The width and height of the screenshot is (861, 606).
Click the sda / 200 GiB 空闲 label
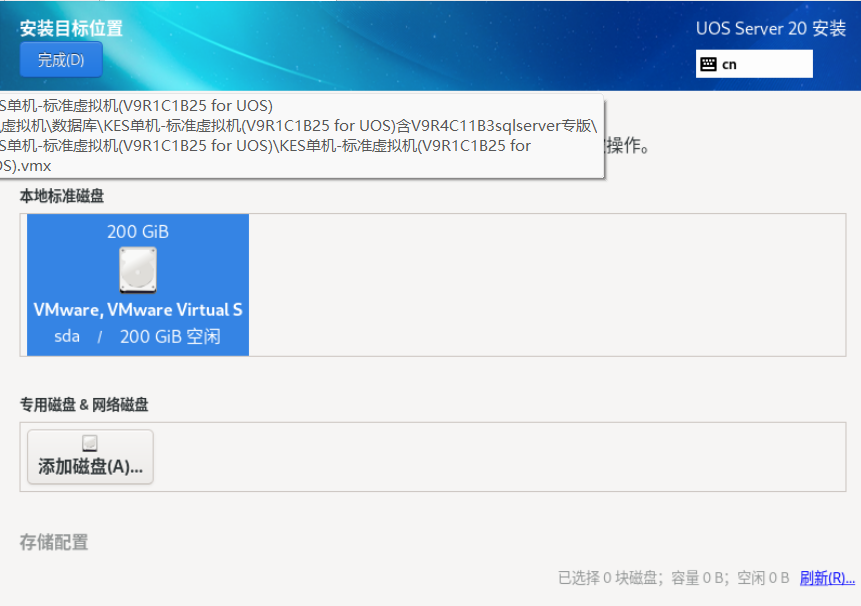point(137,336)
